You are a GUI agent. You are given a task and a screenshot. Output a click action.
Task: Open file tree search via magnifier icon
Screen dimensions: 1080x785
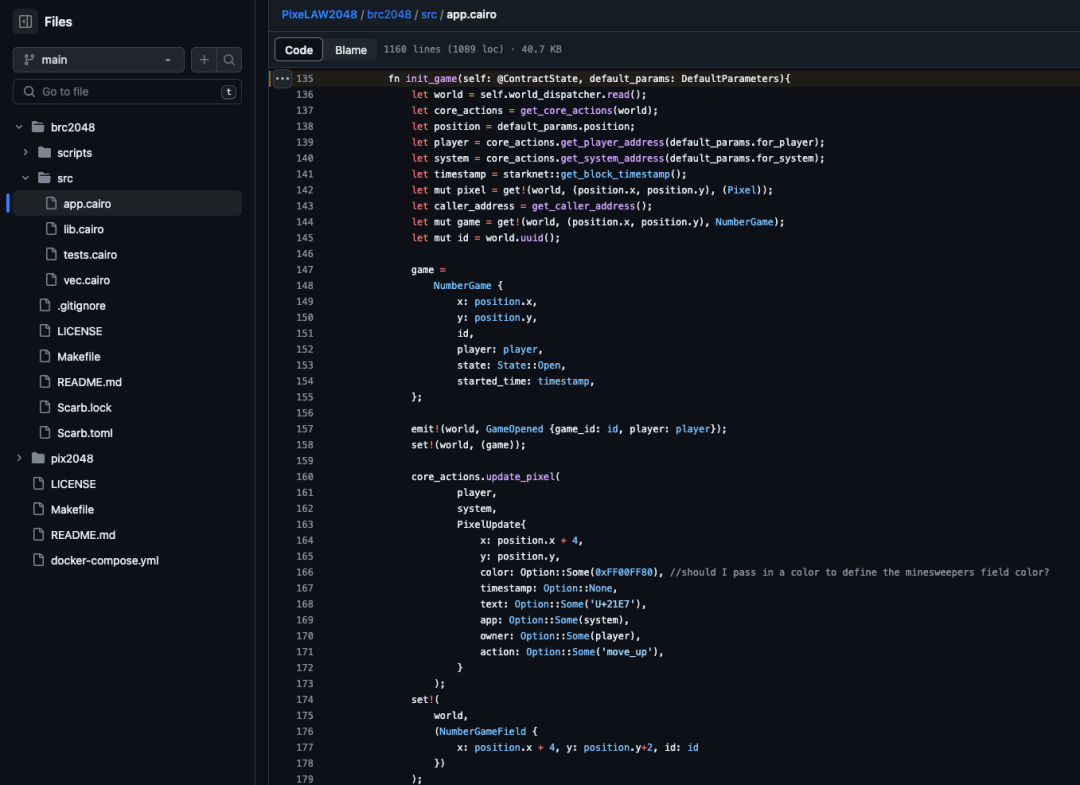coord(230,59)
